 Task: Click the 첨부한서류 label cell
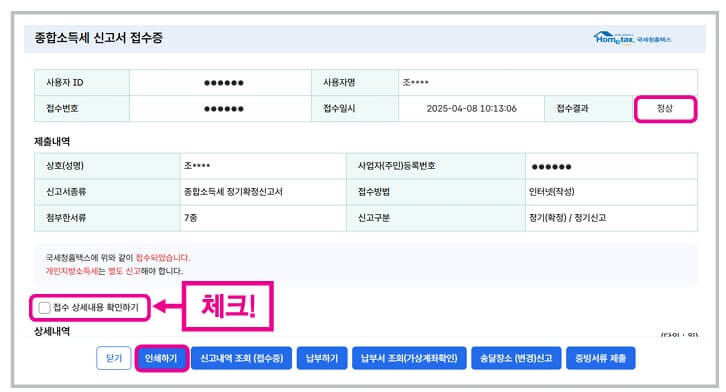tap(107, 218)
